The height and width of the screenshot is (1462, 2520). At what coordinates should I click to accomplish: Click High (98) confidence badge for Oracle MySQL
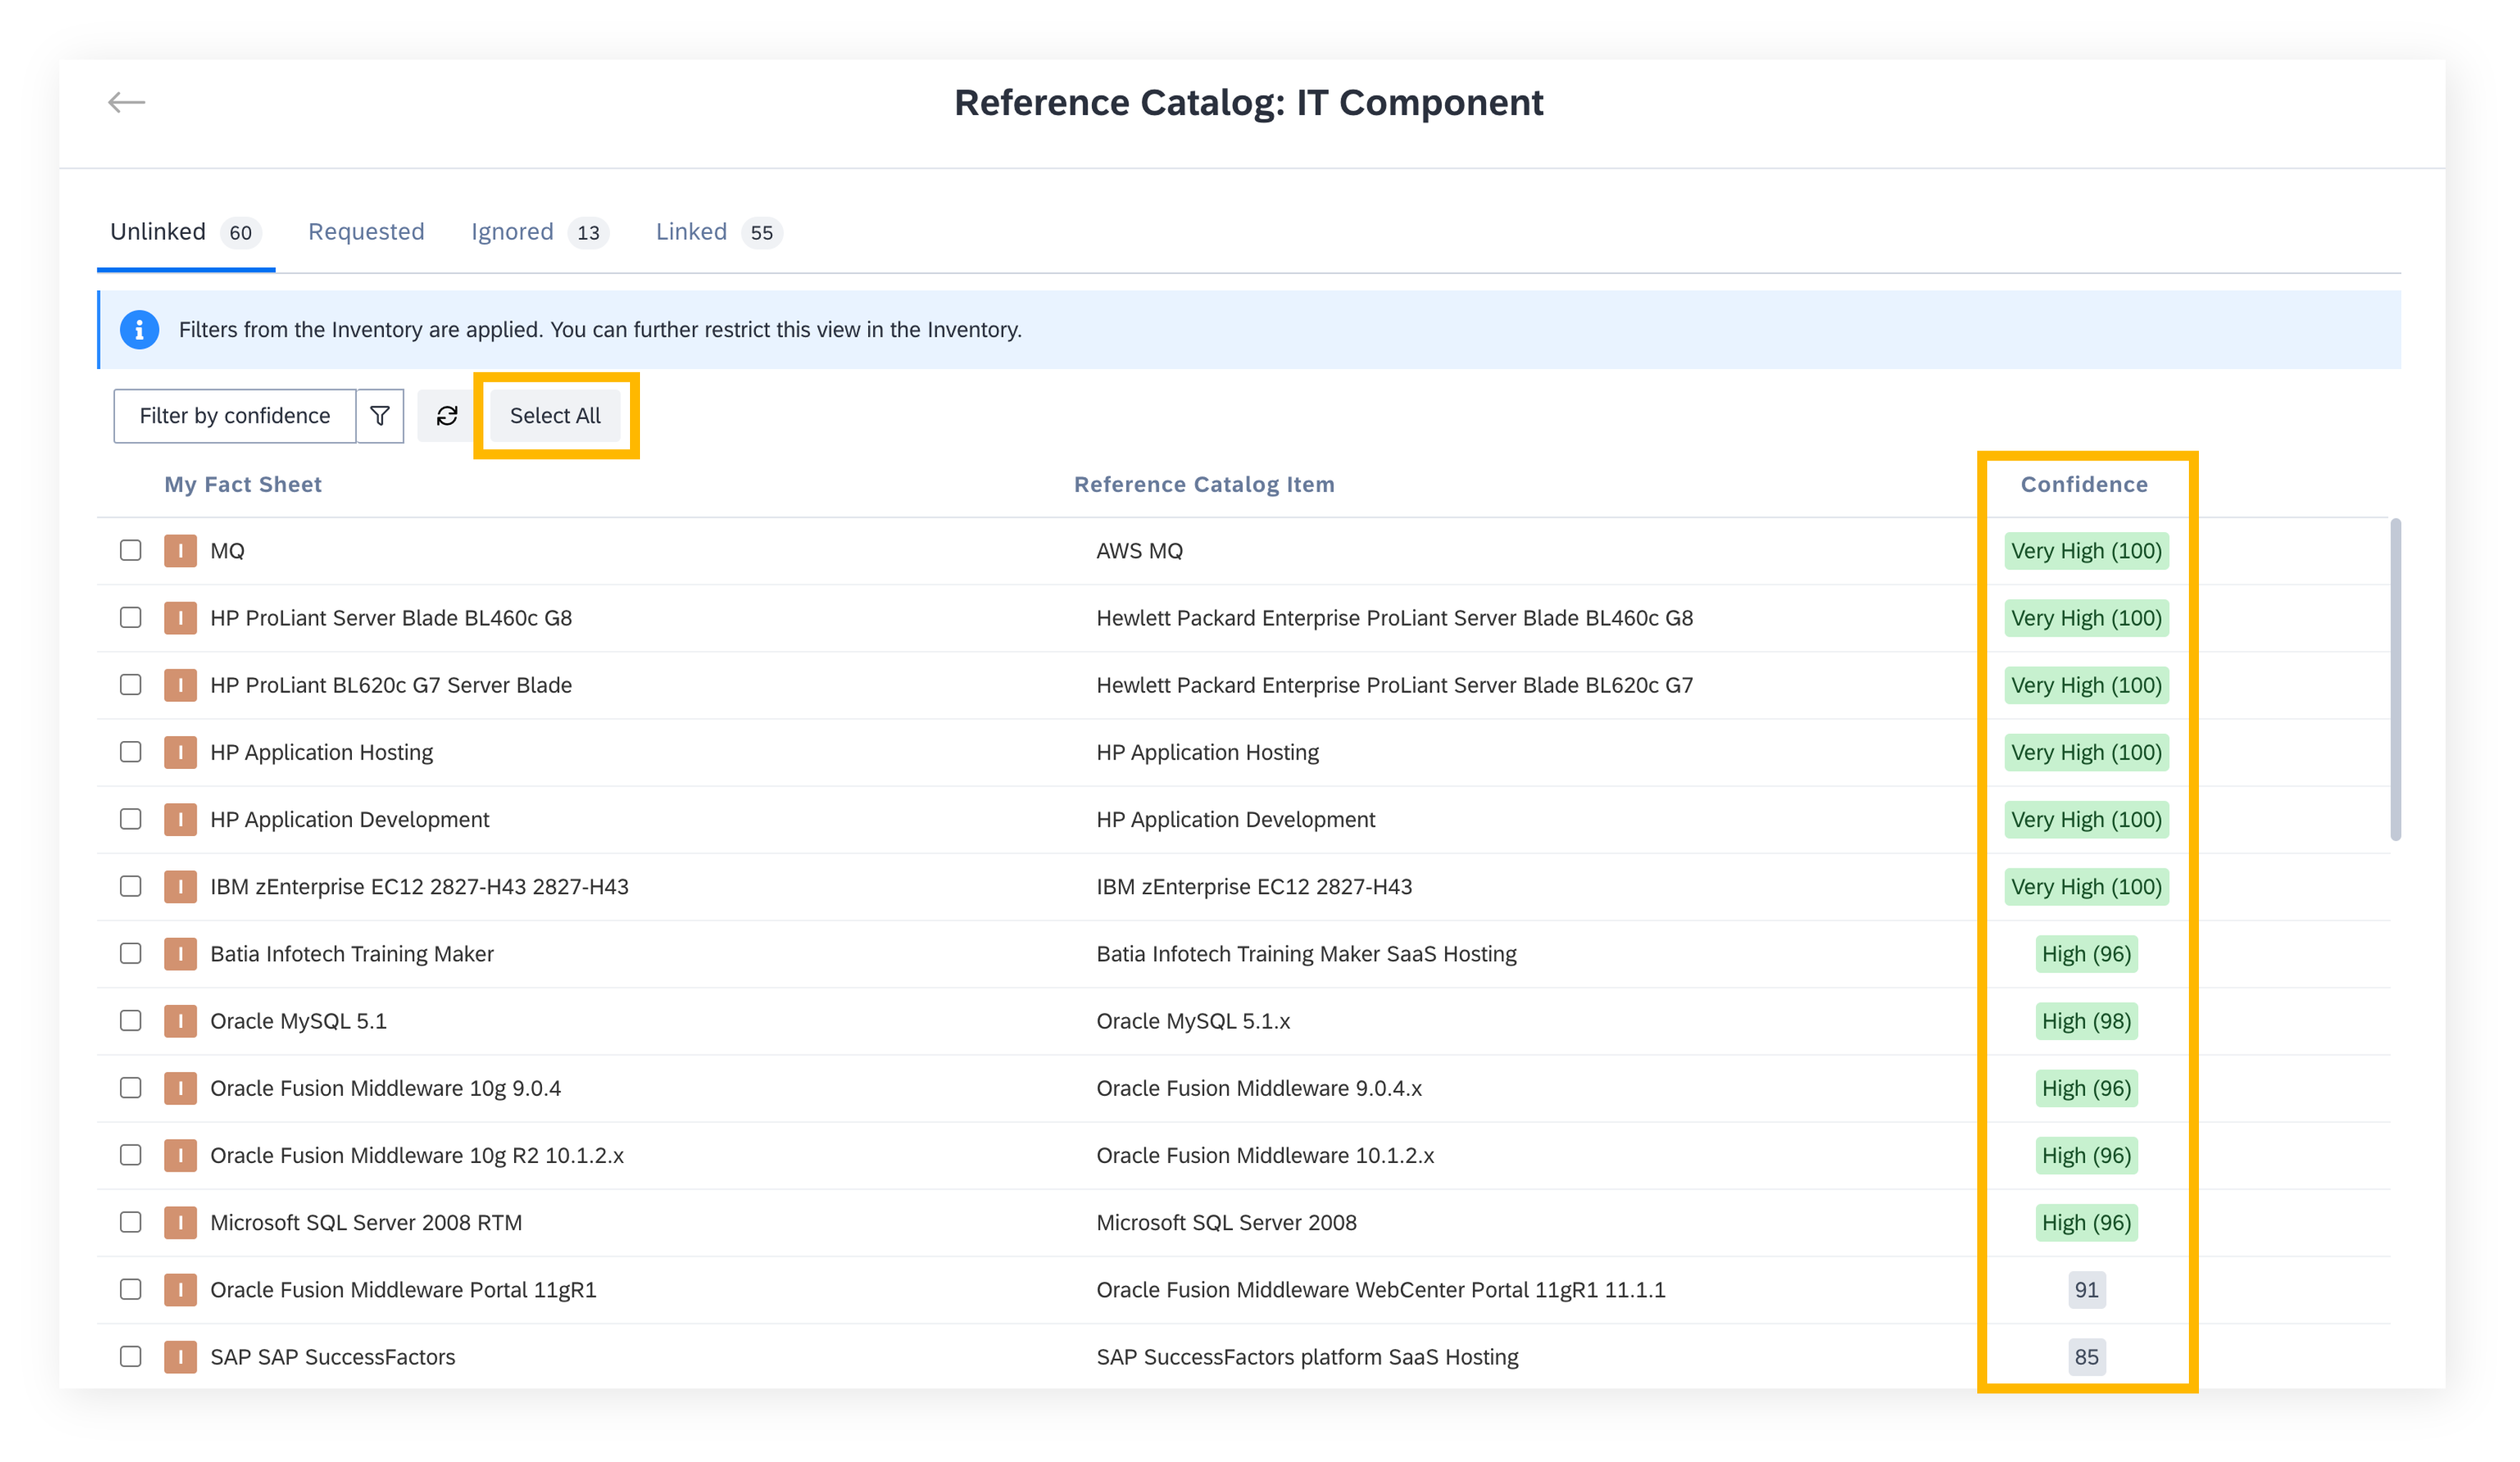click(2086, 1021)
